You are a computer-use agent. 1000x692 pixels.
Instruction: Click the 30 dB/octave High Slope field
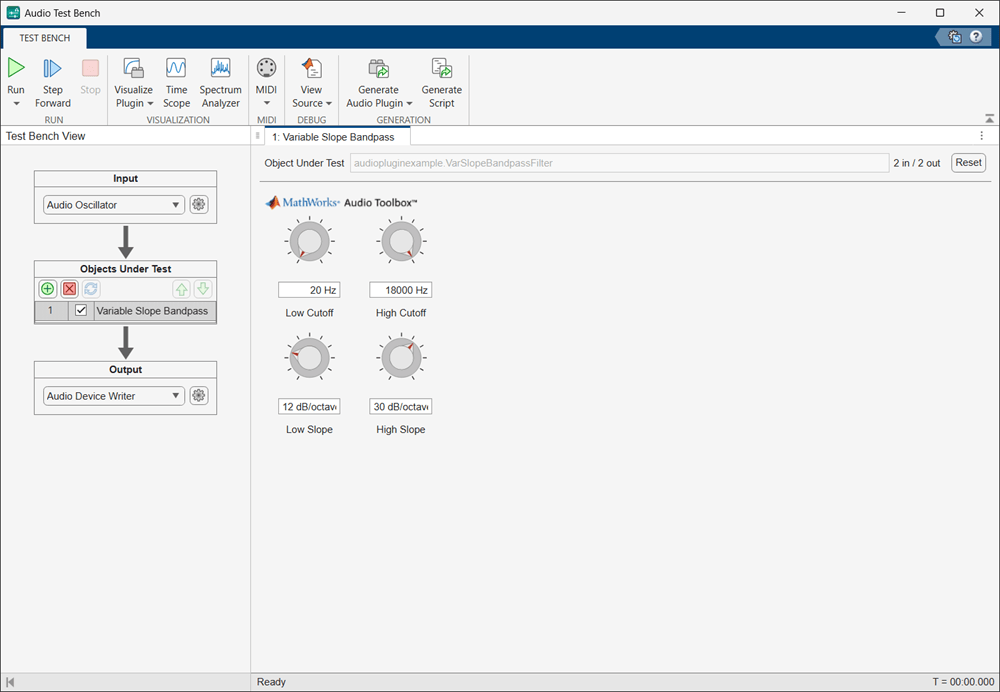[x=401, y=406]
